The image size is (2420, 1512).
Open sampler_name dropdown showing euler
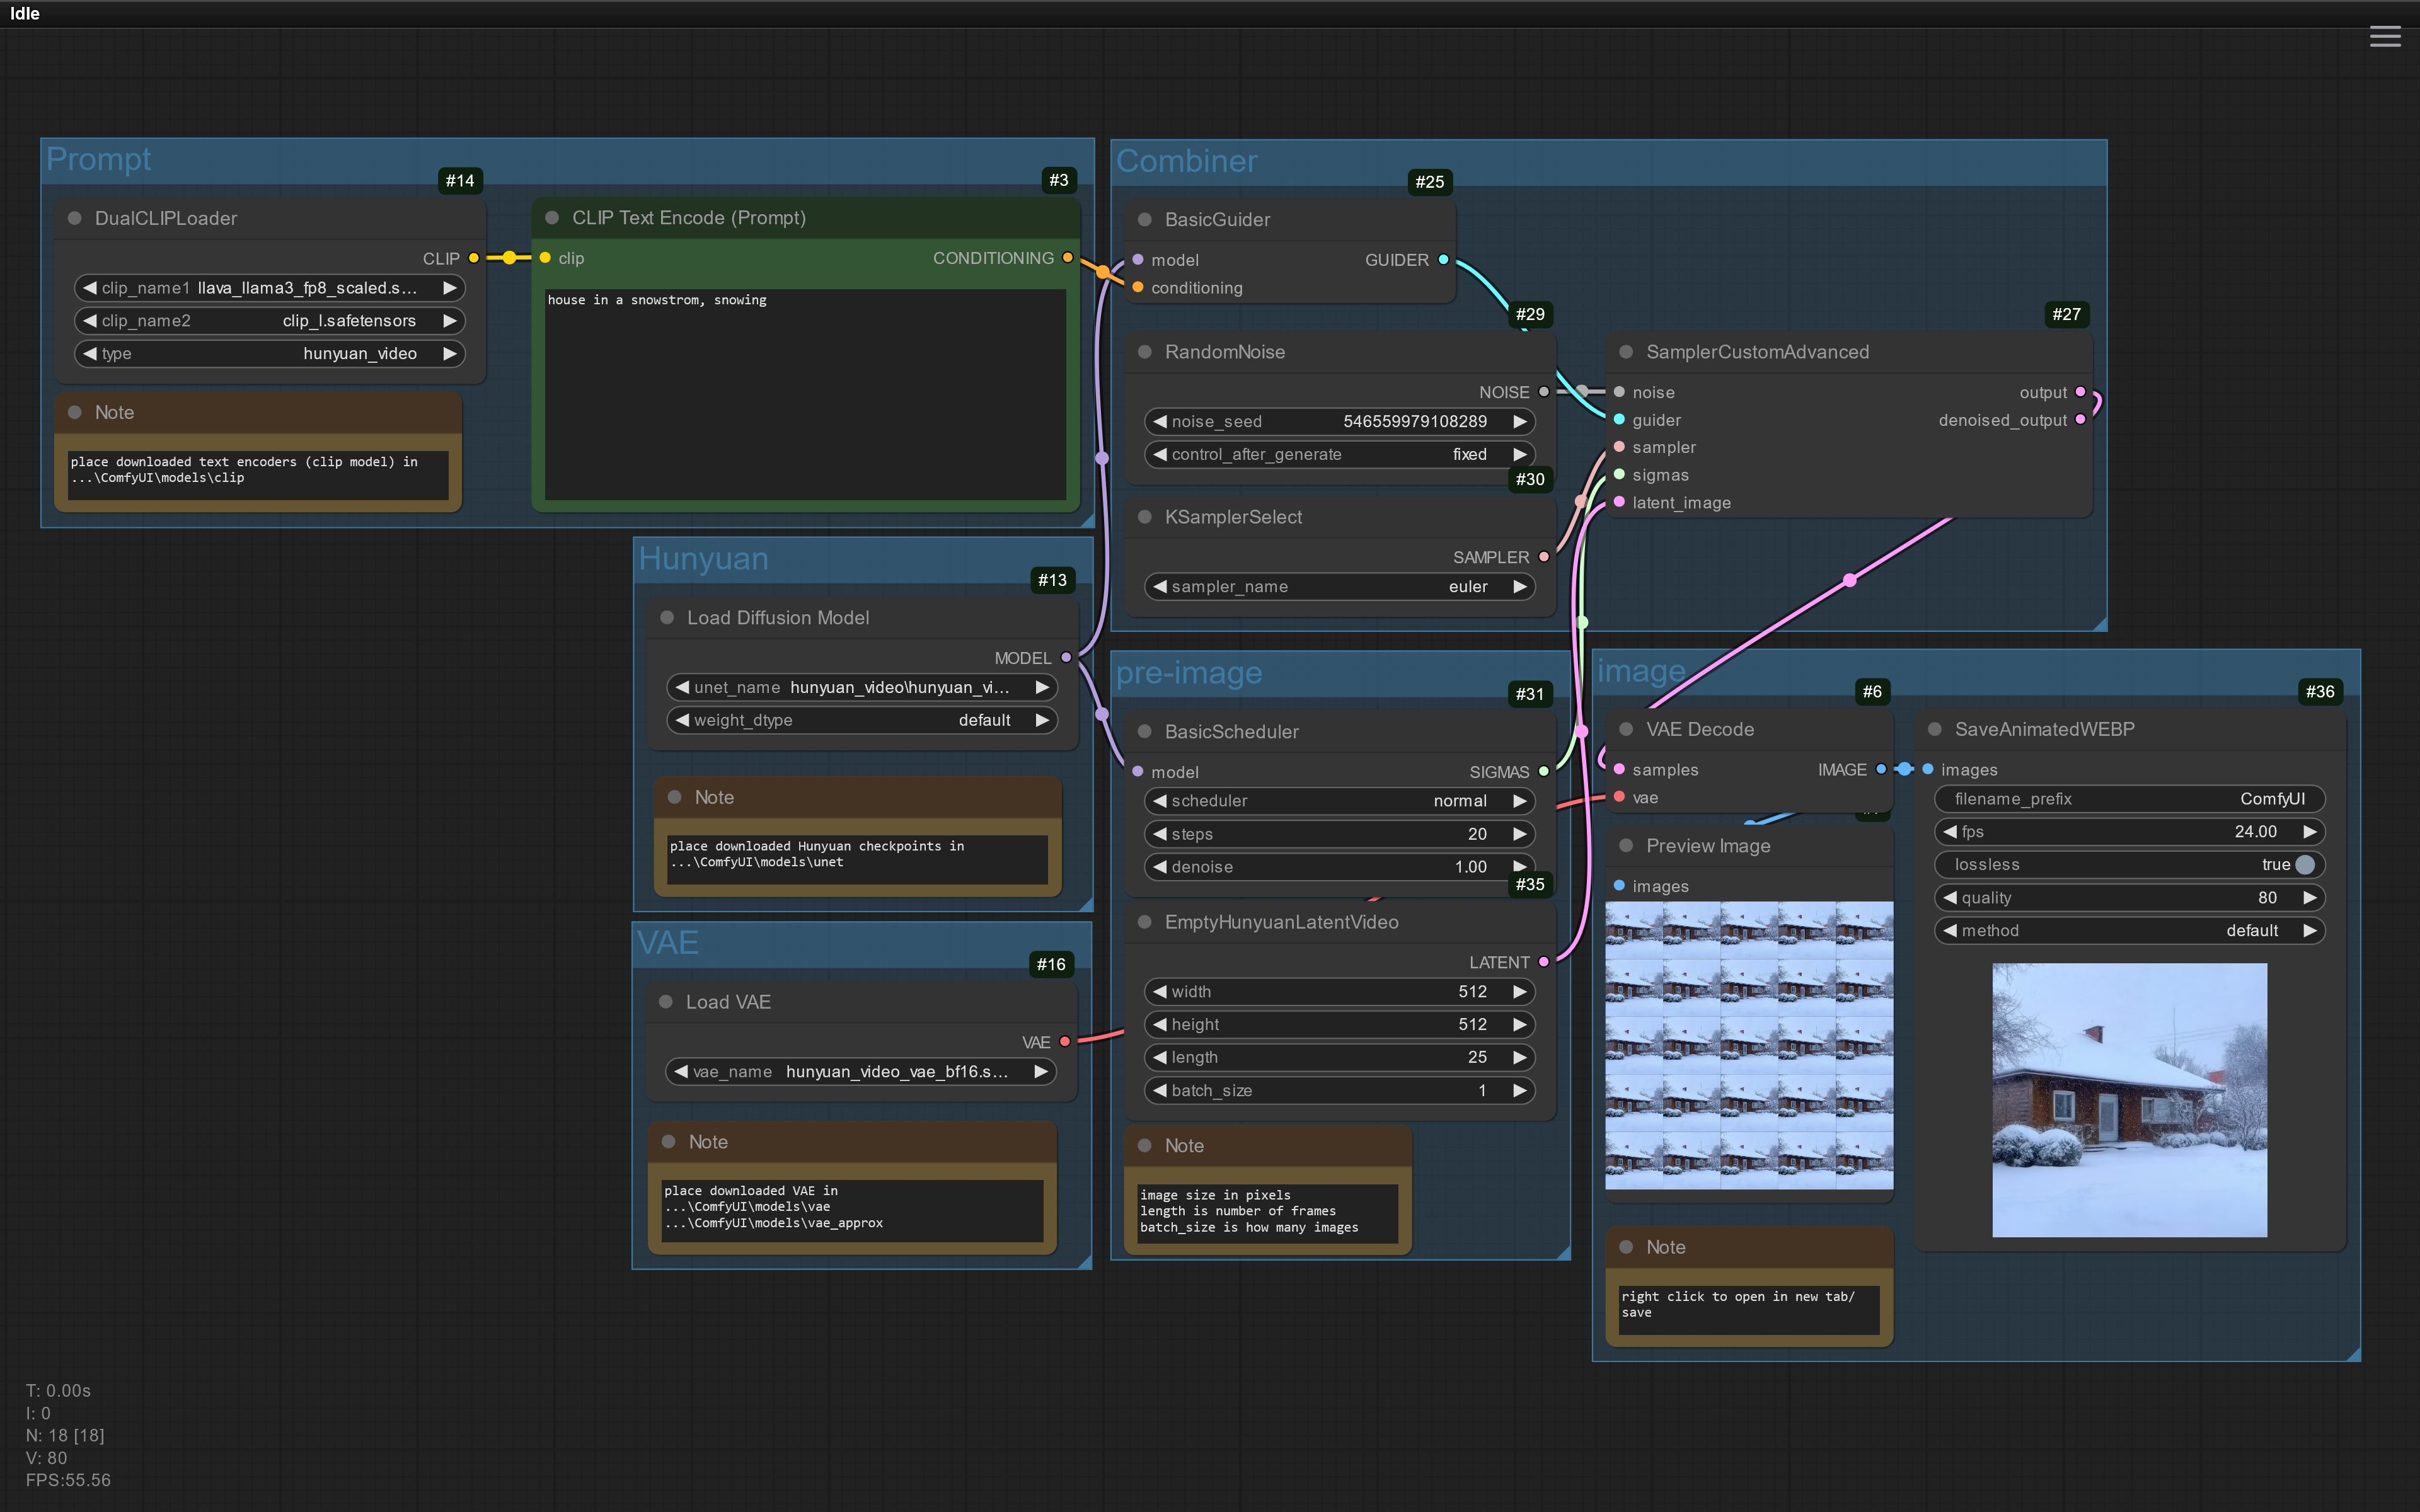click(1339, 587)
